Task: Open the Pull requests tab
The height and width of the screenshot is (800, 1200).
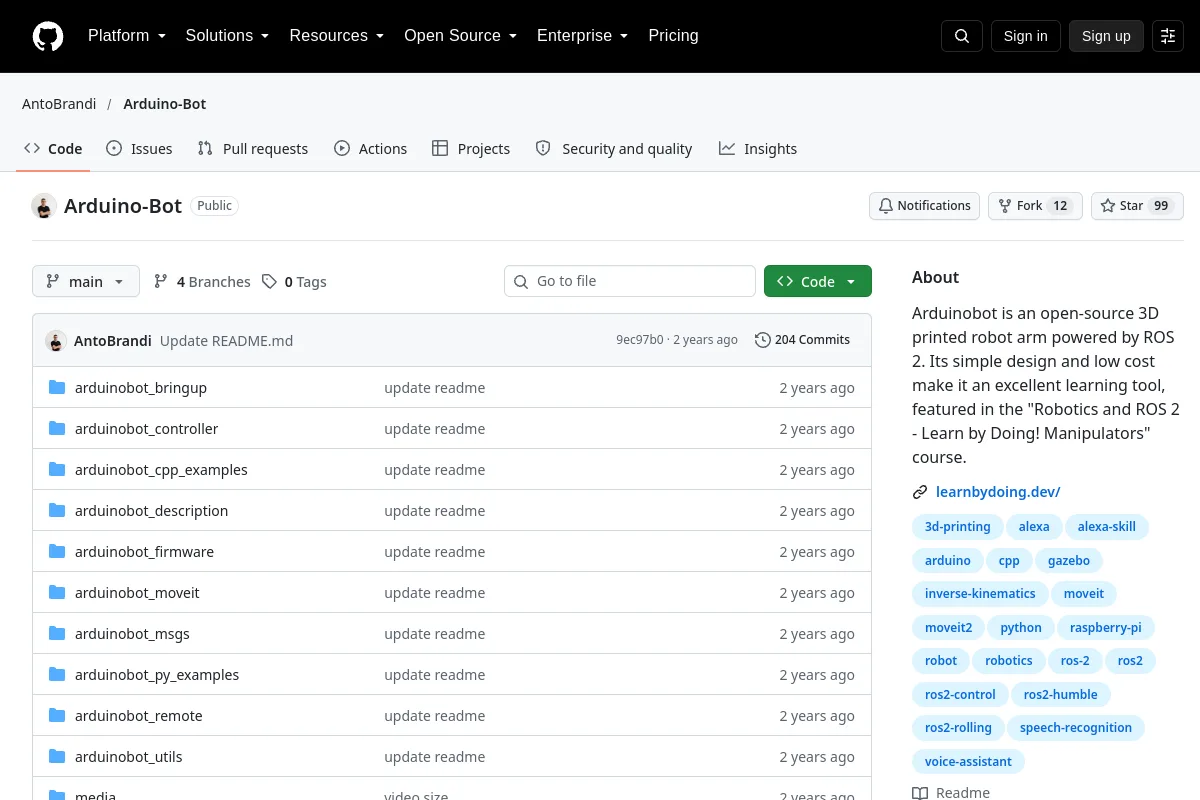Action: [253, 149]
